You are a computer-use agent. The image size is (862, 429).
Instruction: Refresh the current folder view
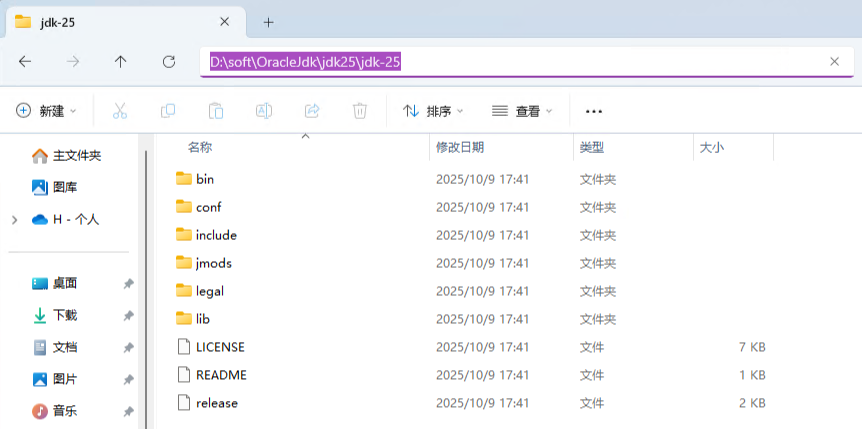tap(169, 62)
